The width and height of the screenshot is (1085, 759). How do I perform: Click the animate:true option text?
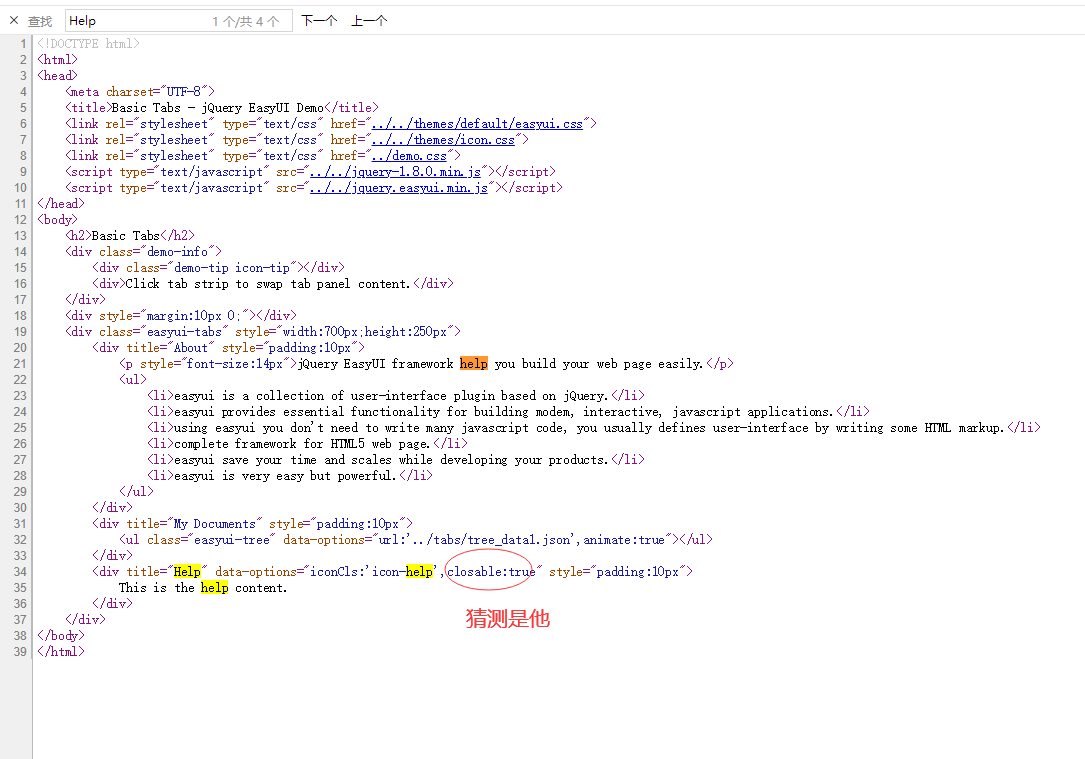point(623,540)
